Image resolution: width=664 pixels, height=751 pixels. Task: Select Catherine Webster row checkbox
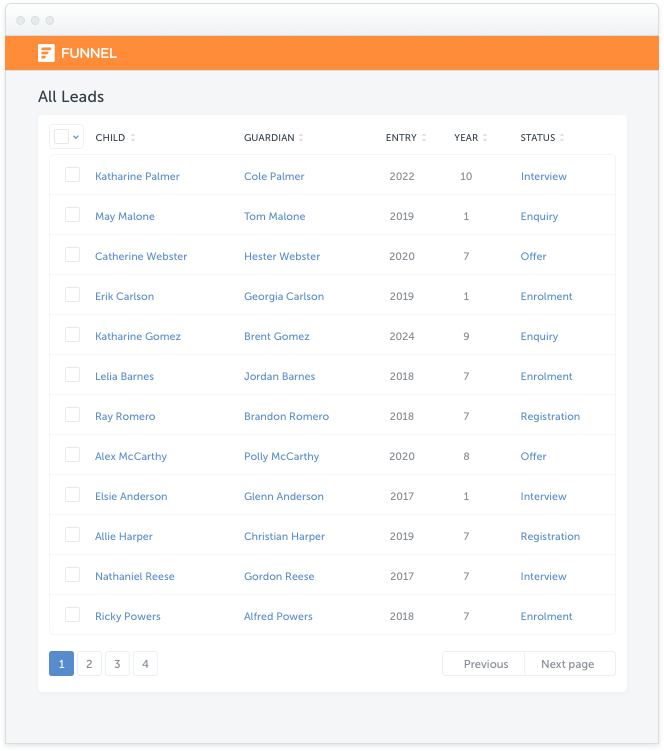coord(72,255)
